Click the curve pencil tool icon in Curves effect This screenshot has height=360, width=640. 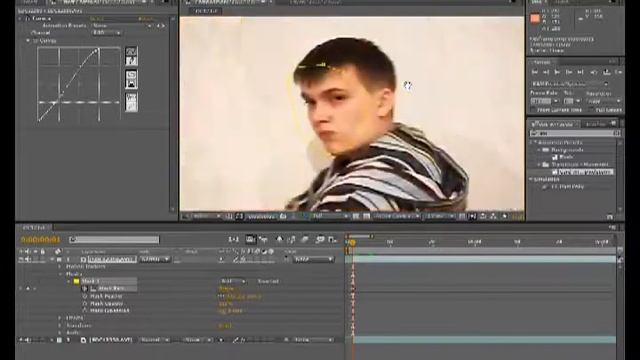pyautogui.click(x=131, y=61)
